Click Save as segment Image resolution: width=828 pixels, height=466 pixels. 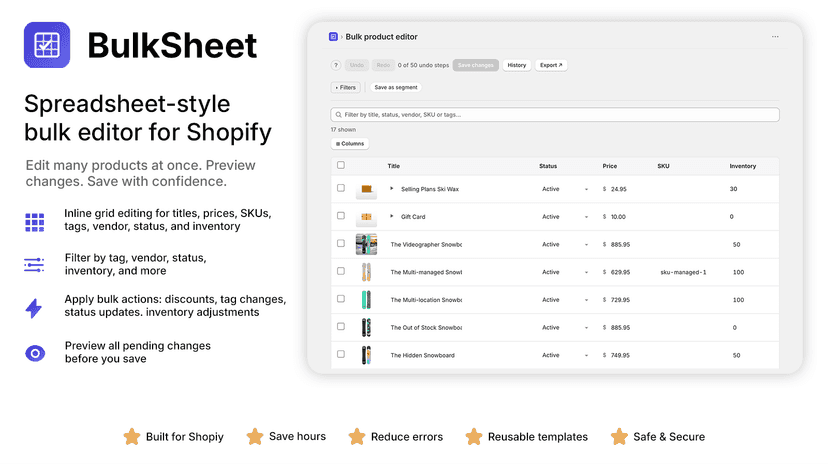pos(396,87)
